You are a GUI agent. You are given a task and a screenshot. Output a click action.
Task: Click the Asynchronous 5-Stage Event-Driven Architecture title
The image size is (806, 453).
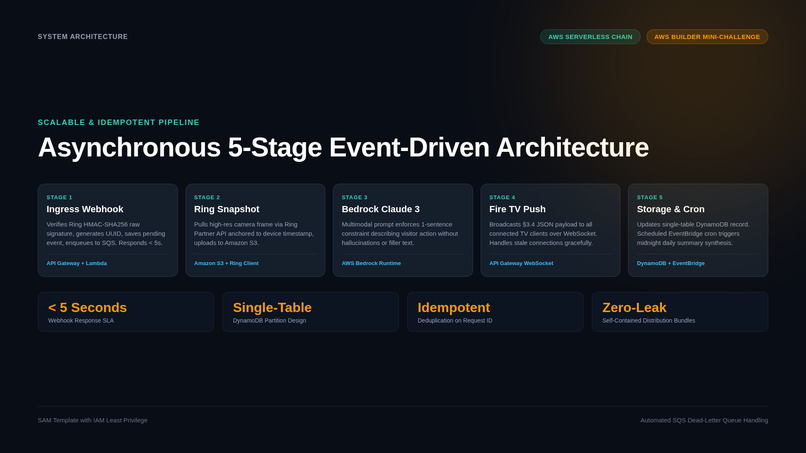point(343,148)
